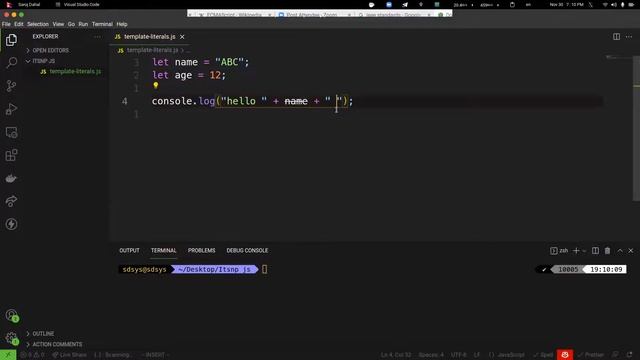Open the Edit menu
This screenshot has height=360, width=640.
(19, 24)
